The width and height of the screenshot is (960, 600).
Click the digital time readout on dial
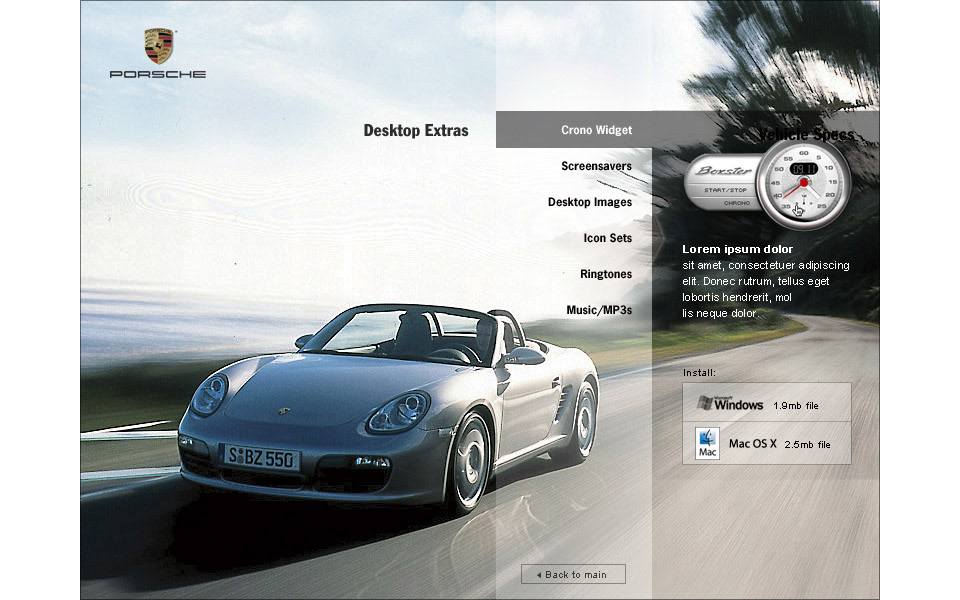[803, 169]
